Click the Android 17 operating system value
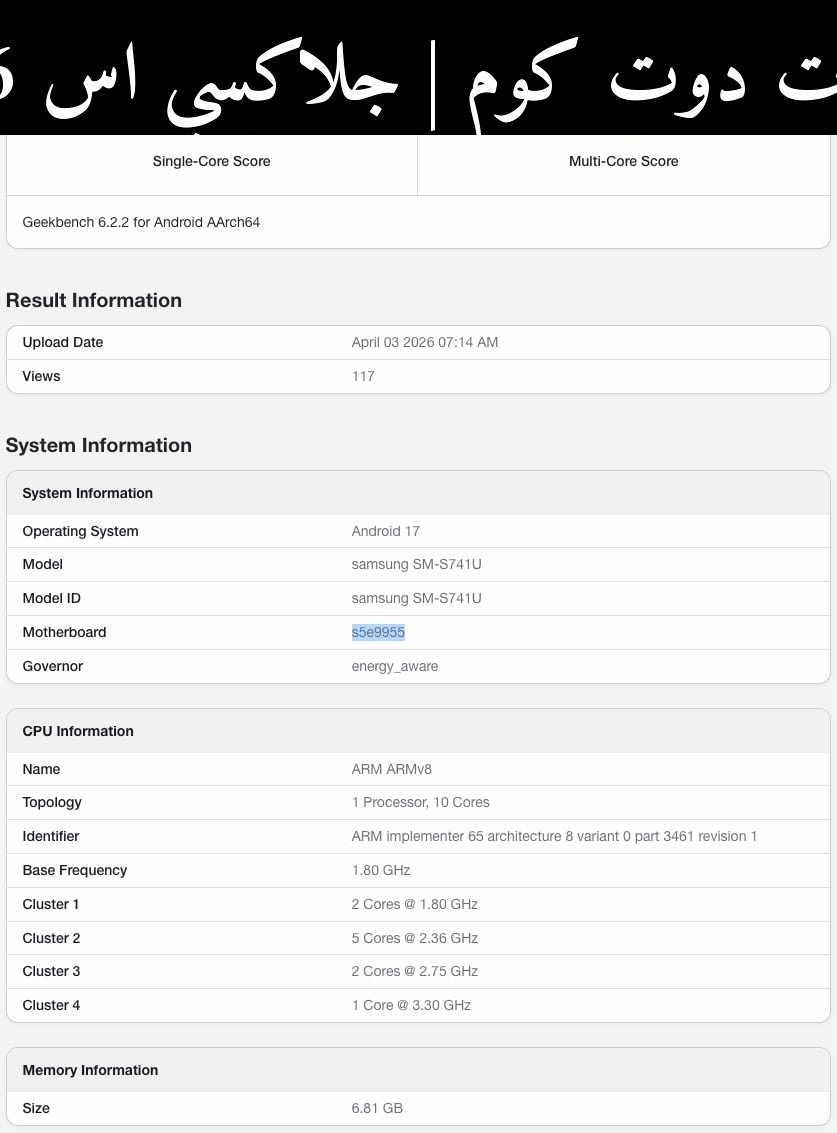 [385, 531]
